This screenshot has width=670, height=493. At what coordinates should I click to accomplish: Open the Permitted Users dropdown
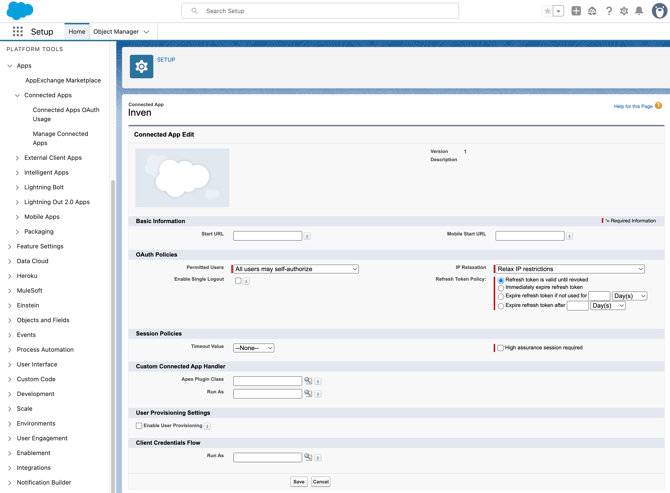tap(296, 269)
